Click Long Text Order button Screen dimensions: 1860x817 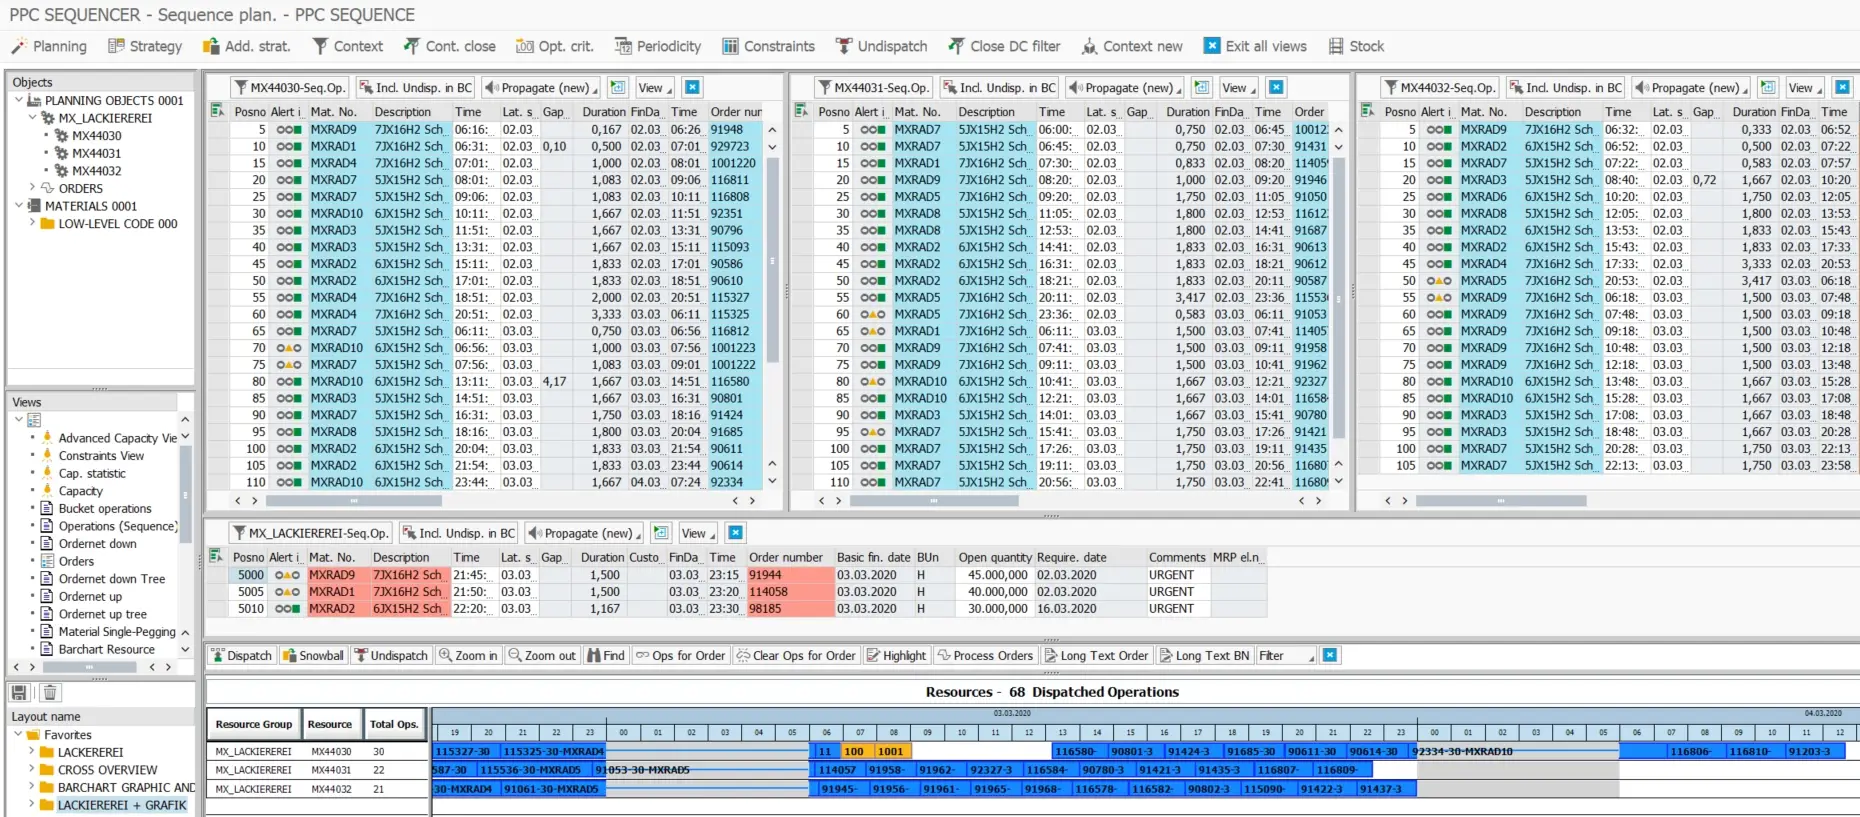click(1096, 656)
